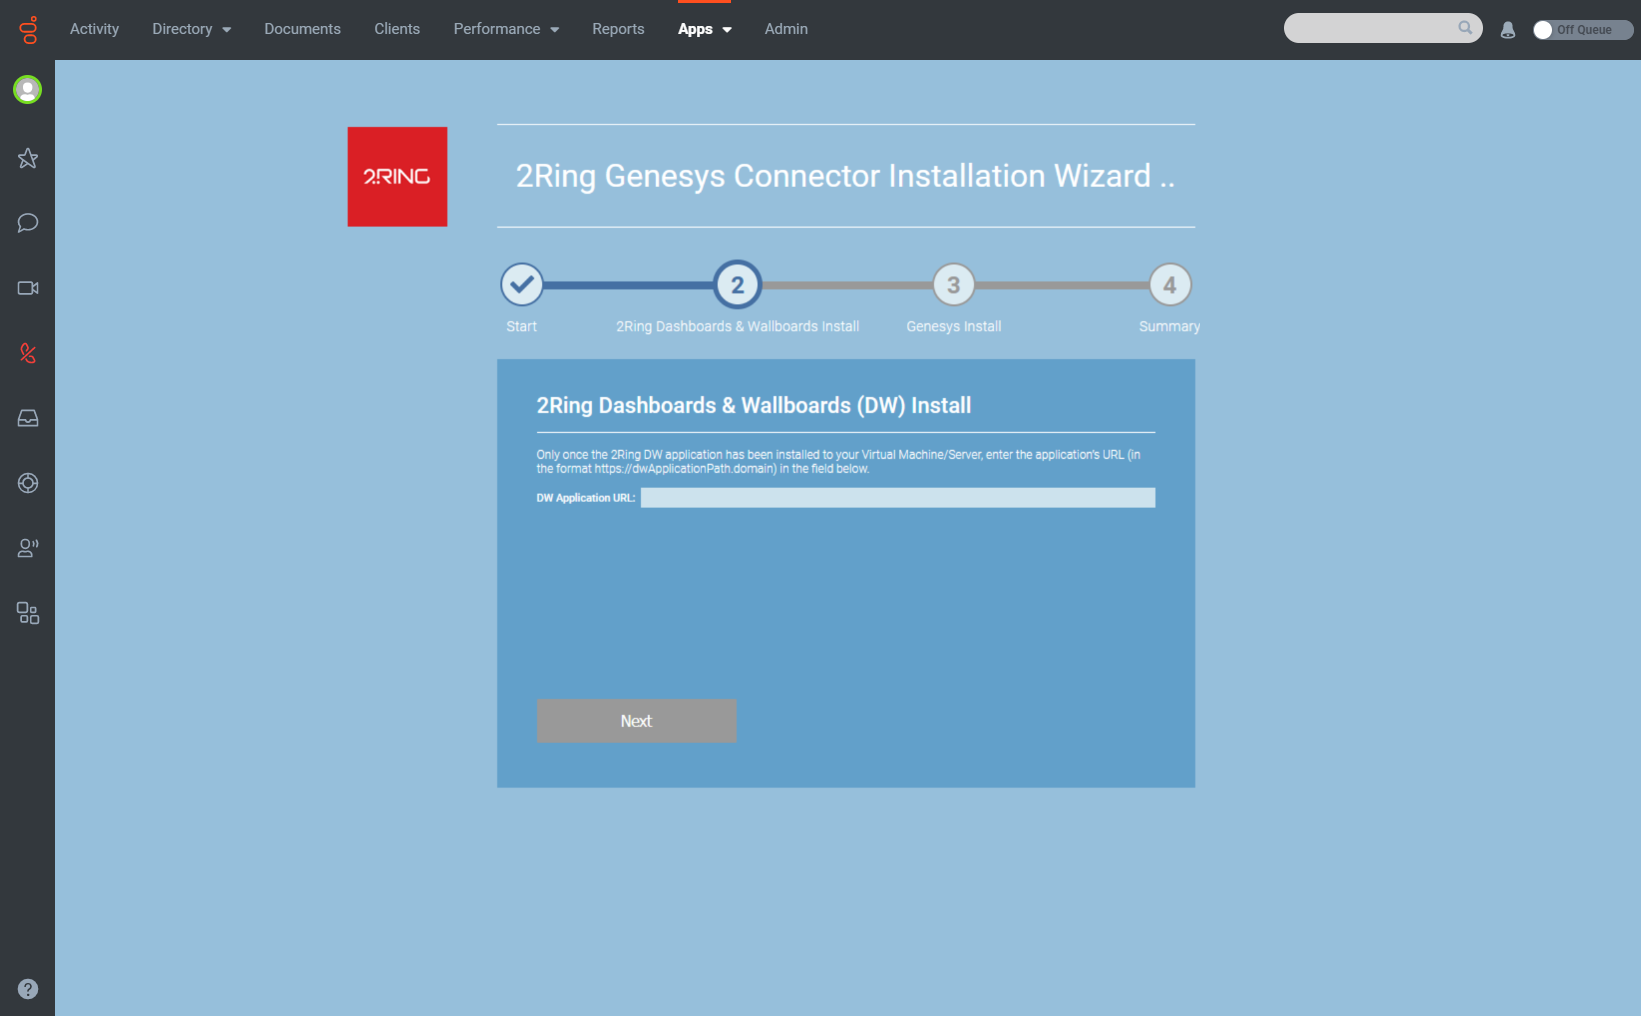
Task: Expand the Performance dropdown
Action: coord(506,29)
